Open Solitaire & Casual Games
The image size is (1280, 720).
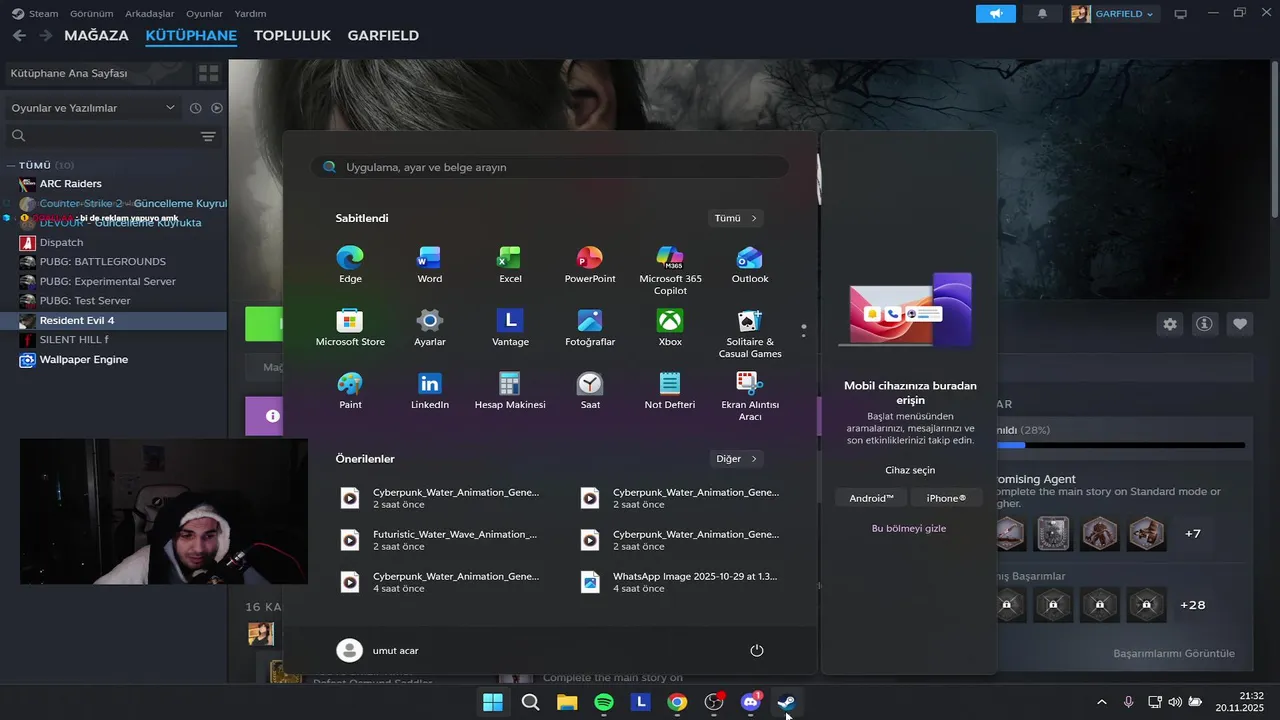(750, 334)
